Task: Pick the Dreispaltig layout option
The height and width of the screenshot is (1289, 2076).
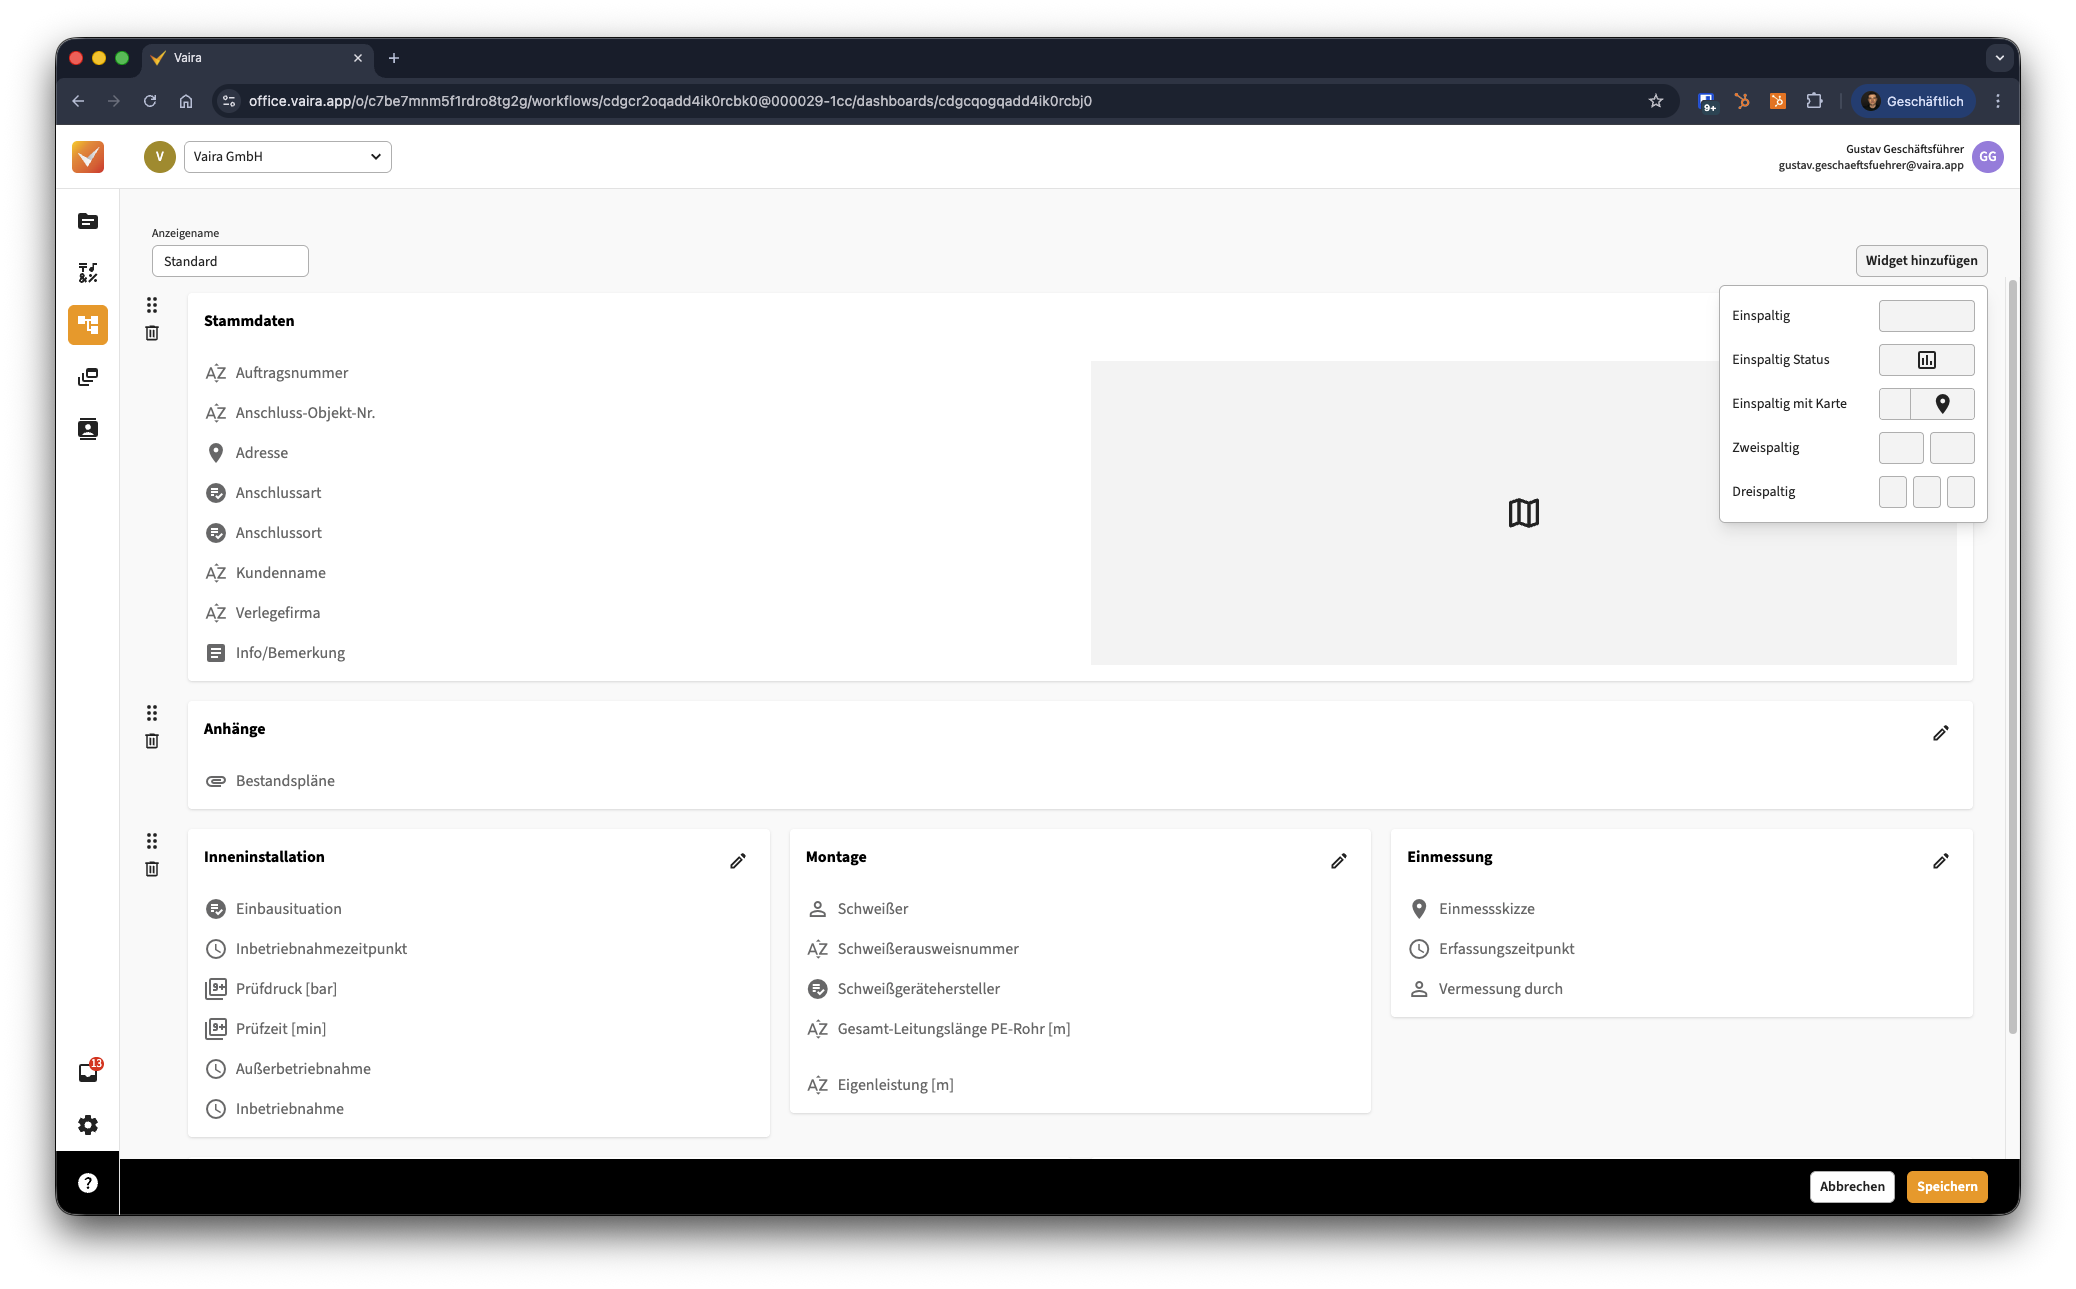Action: click(x=1926, y=492)
